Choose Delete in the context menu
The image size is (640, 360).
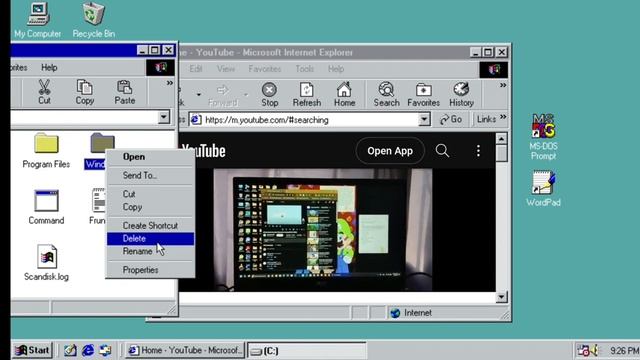point(151,238)
